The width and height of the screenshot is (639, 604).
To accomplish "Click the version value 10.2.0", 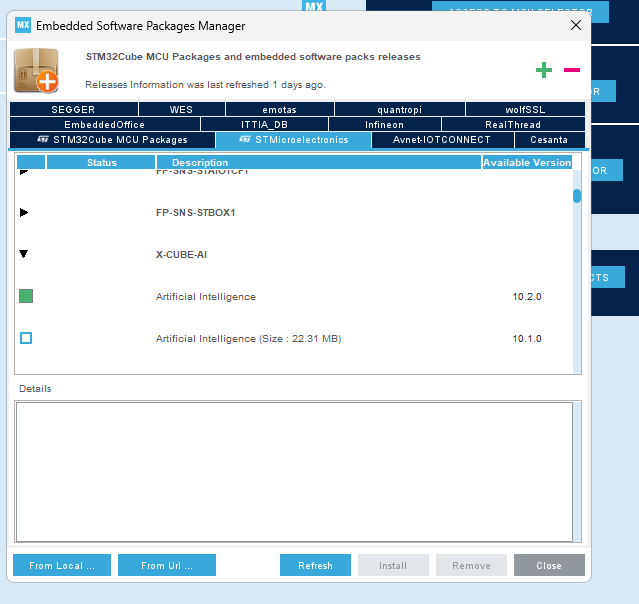I will 527,297.
